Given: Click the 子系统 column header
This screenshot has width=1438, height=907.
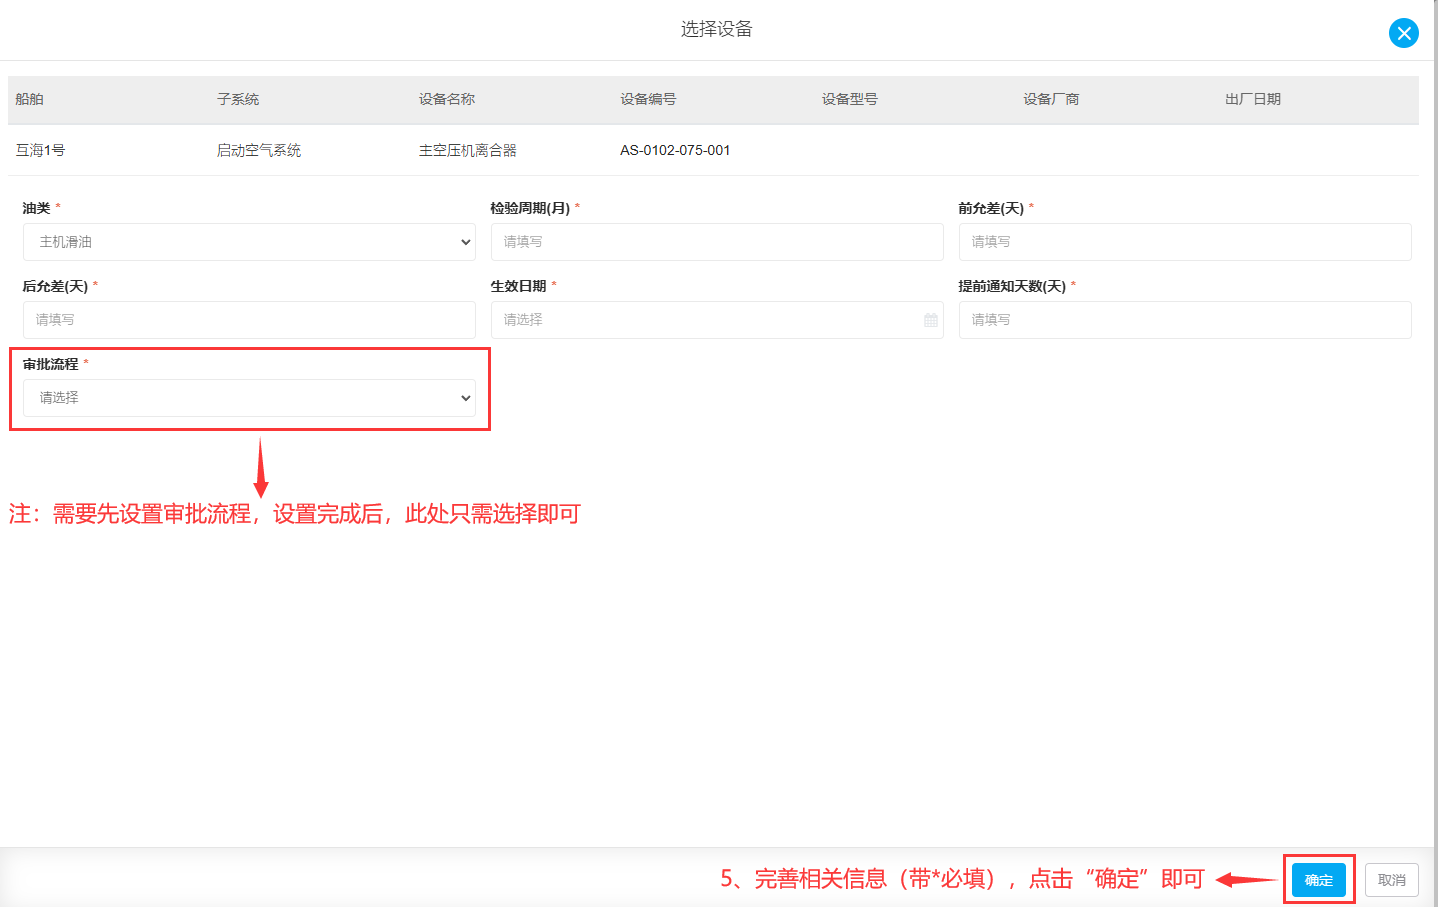Looking at the screenshot, I should 238,99.
